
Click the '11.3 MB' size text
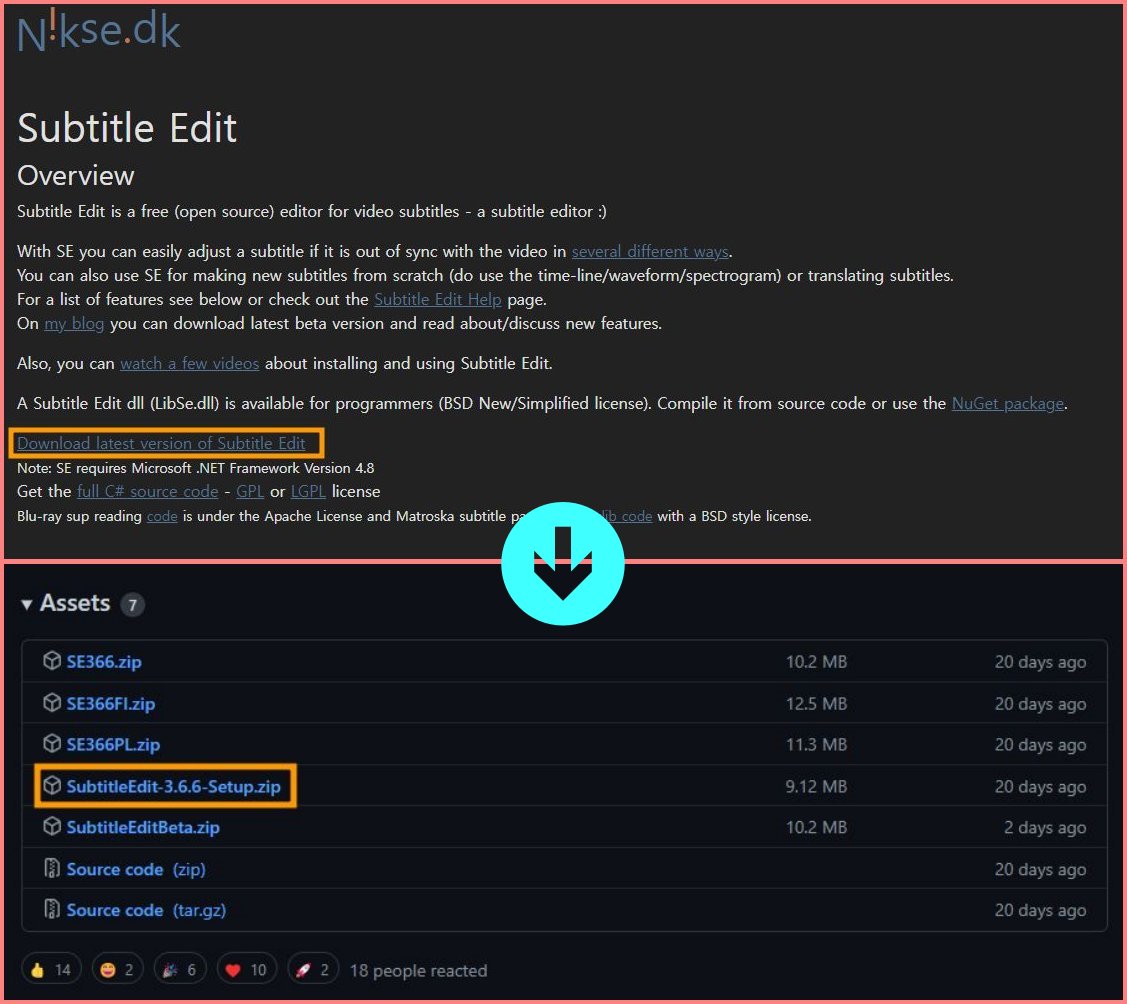pyautogui.click(x=816, y=745)
